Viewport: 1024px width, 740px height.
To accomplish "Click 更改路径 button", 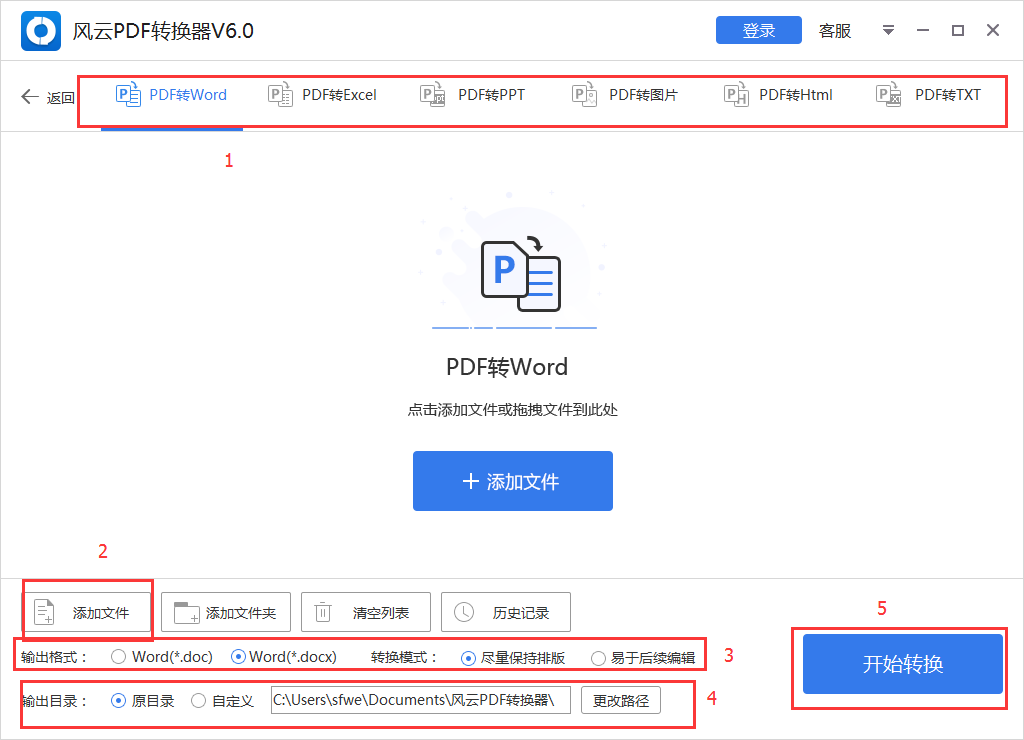I will (620, 700).
